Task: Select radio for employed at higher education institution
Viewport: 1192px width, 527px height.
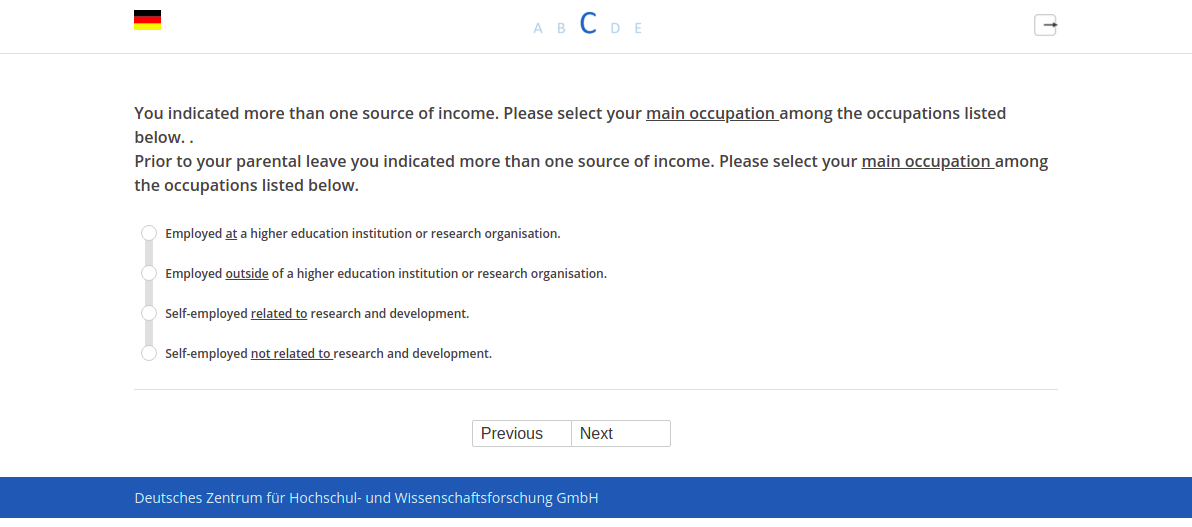Action: (149, 233)
